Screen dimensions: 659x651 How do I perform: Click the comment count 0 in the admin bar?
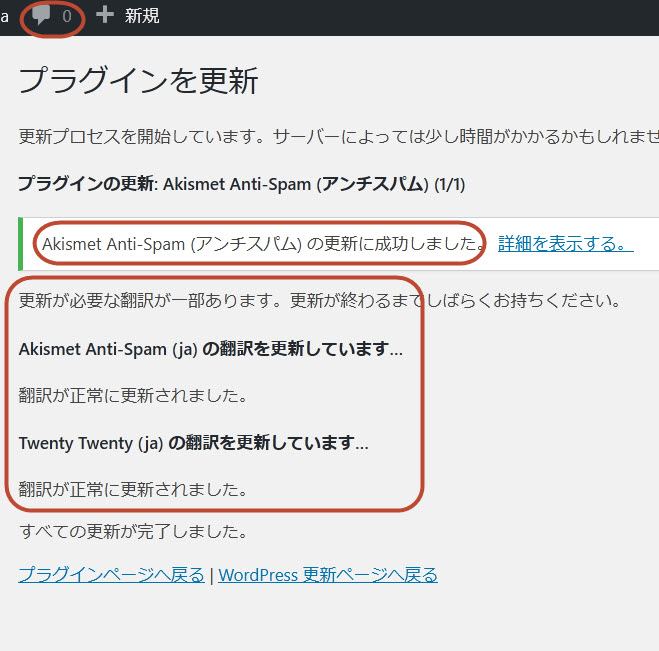(x=67, y=16)
